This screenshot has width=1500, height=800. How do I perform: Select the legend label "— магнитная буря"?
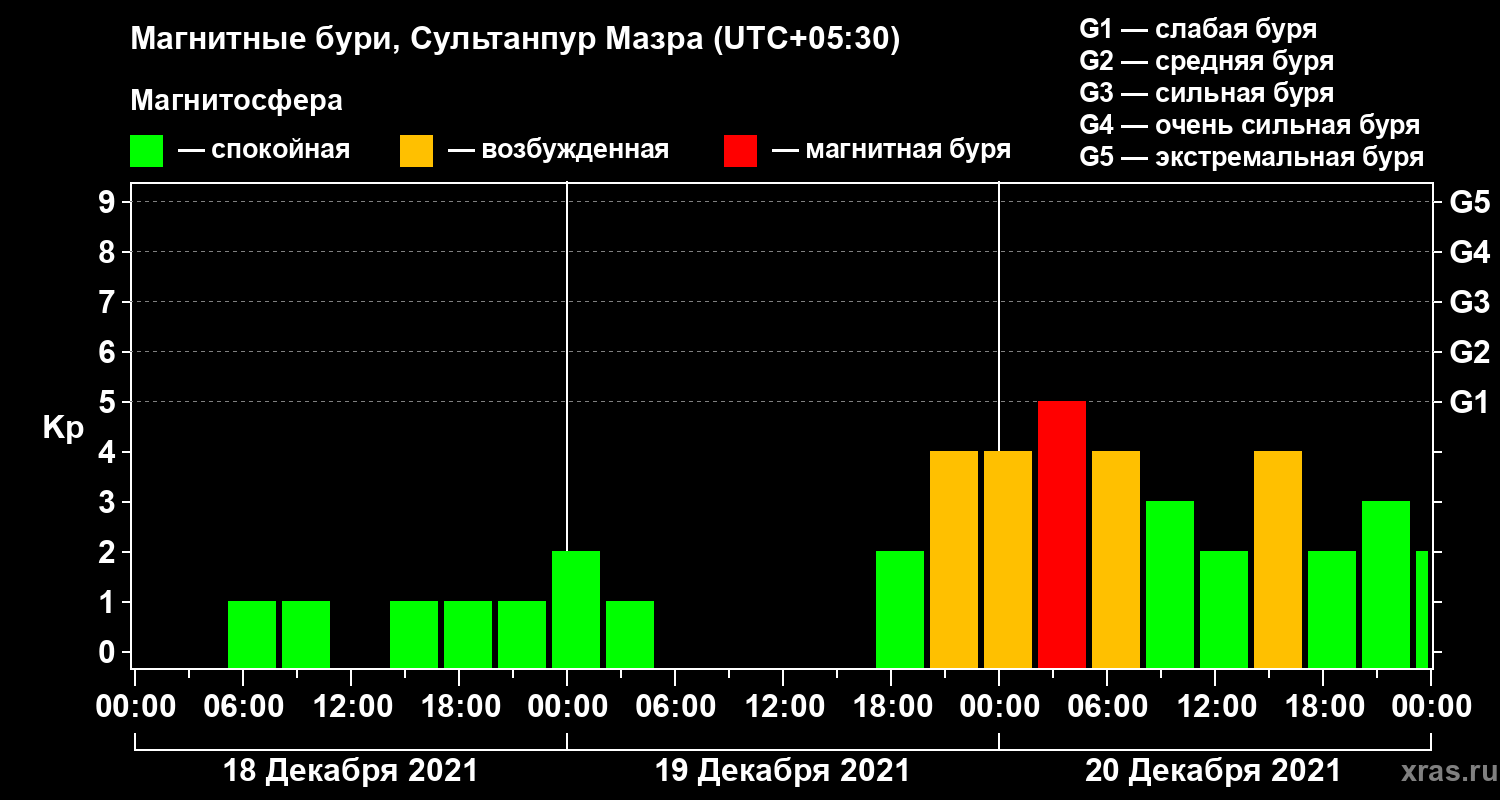tap(892, 150)
